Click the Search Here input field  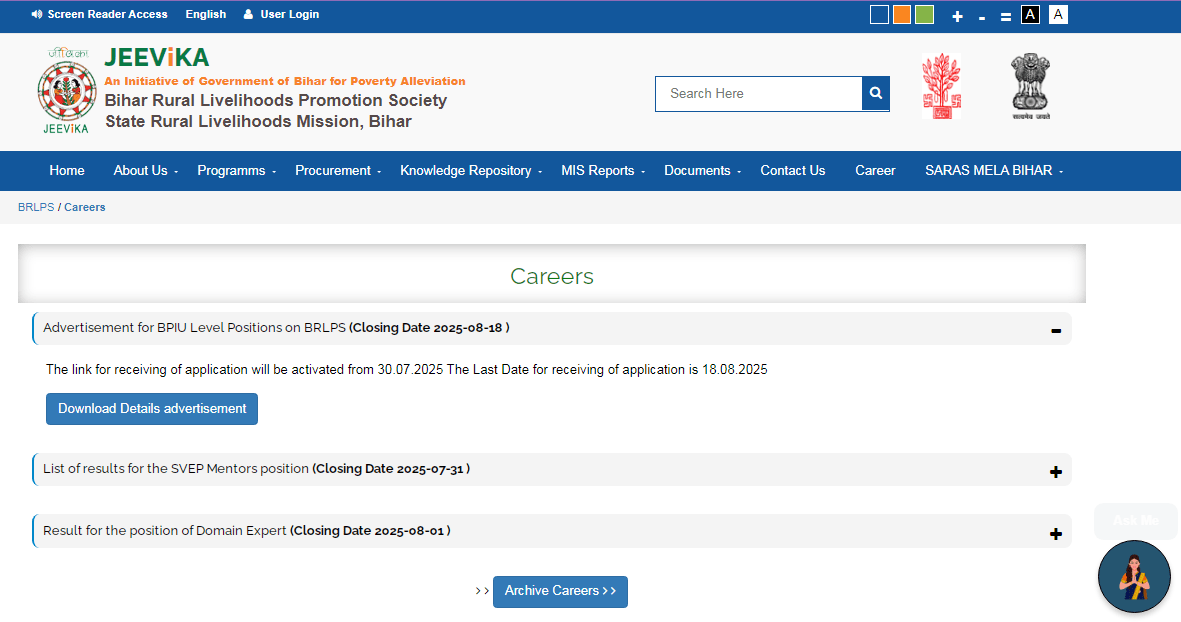(x=759, y=93)
